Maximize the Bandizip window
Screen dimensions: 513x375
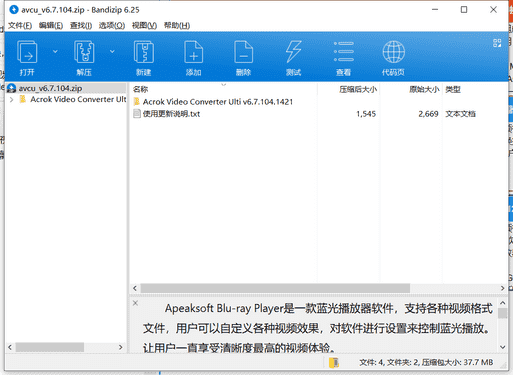click(464, 10)
